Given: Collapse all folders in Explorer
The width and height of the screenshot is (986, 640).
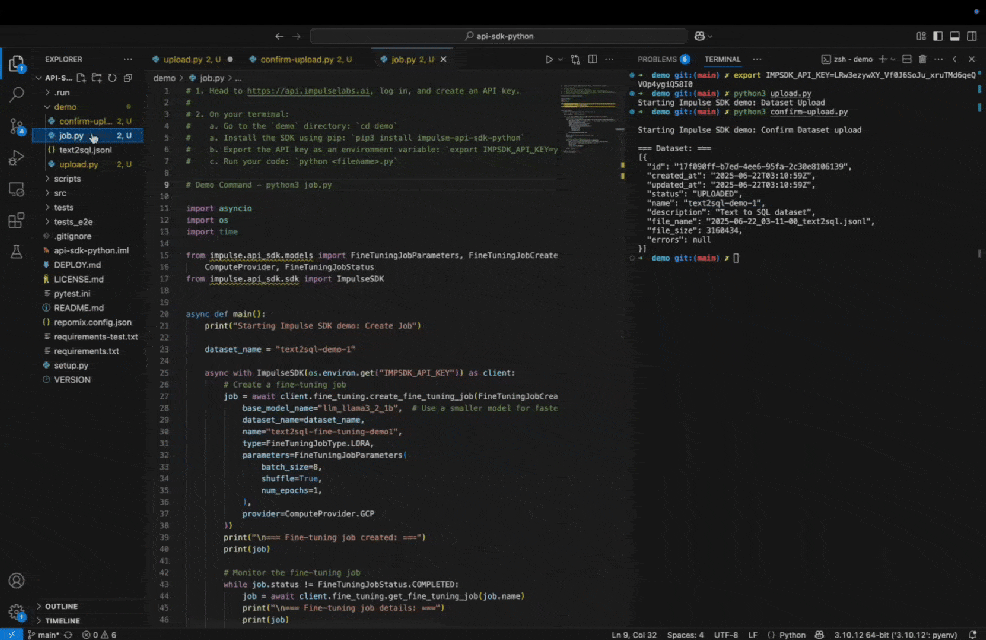Looking at the screenshot, I should (x=128, y=78).
